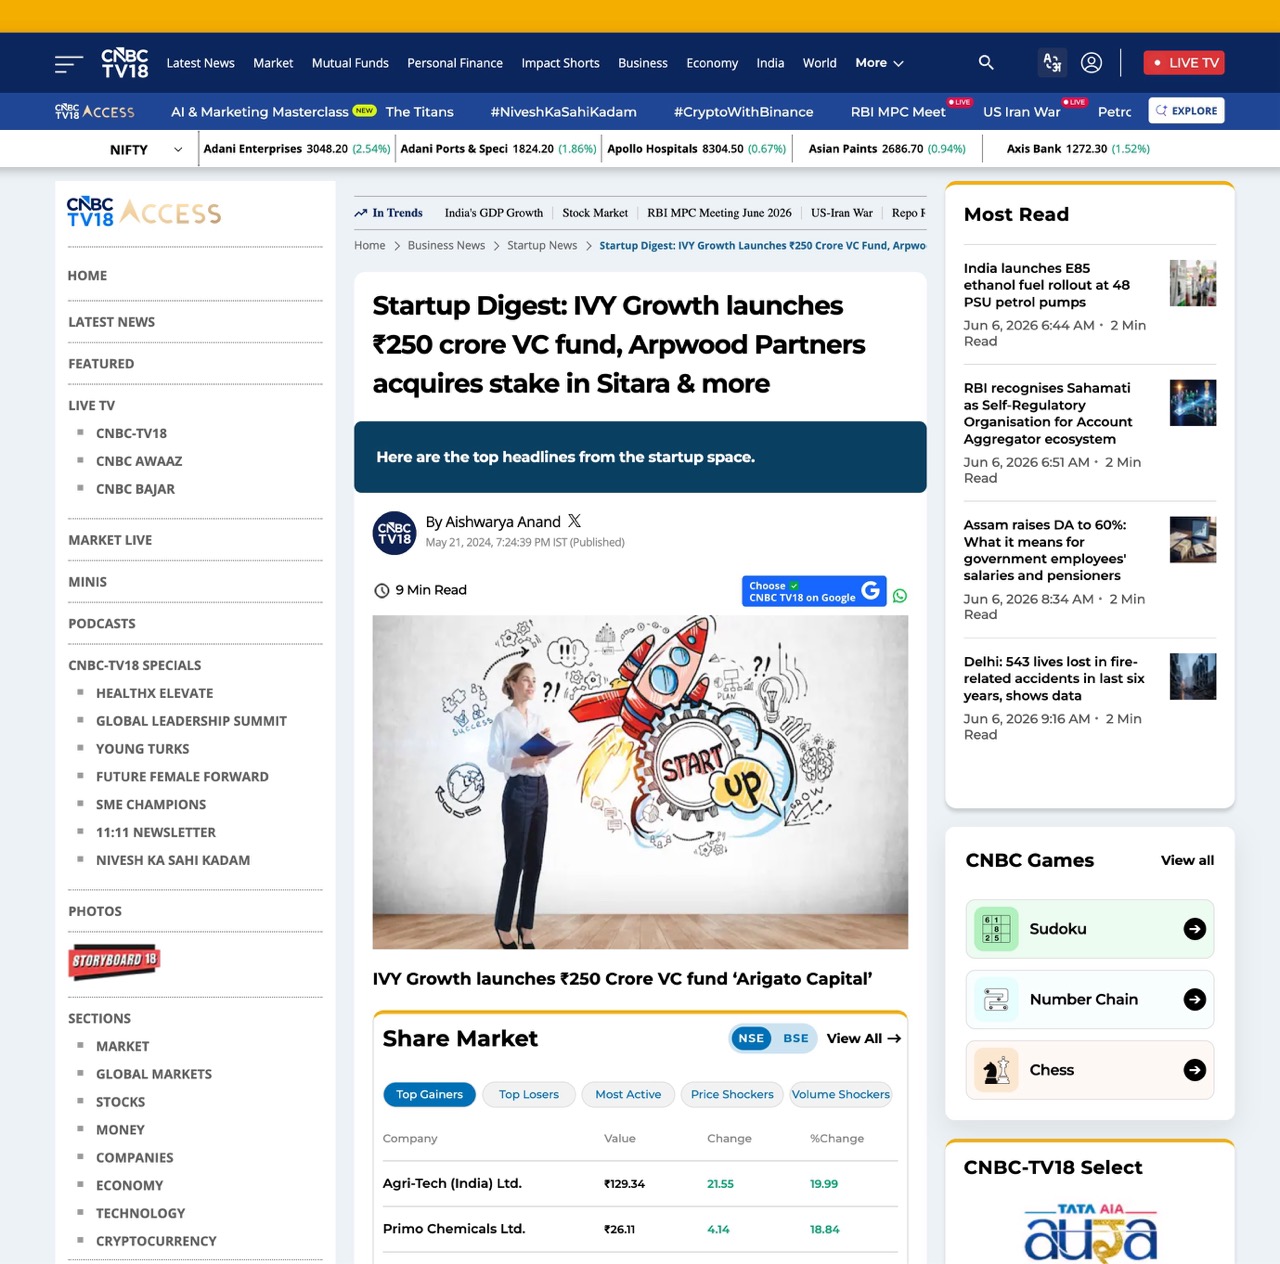
Task: Click Adani Enterprises ticker entry
Action: click(297, 149)
